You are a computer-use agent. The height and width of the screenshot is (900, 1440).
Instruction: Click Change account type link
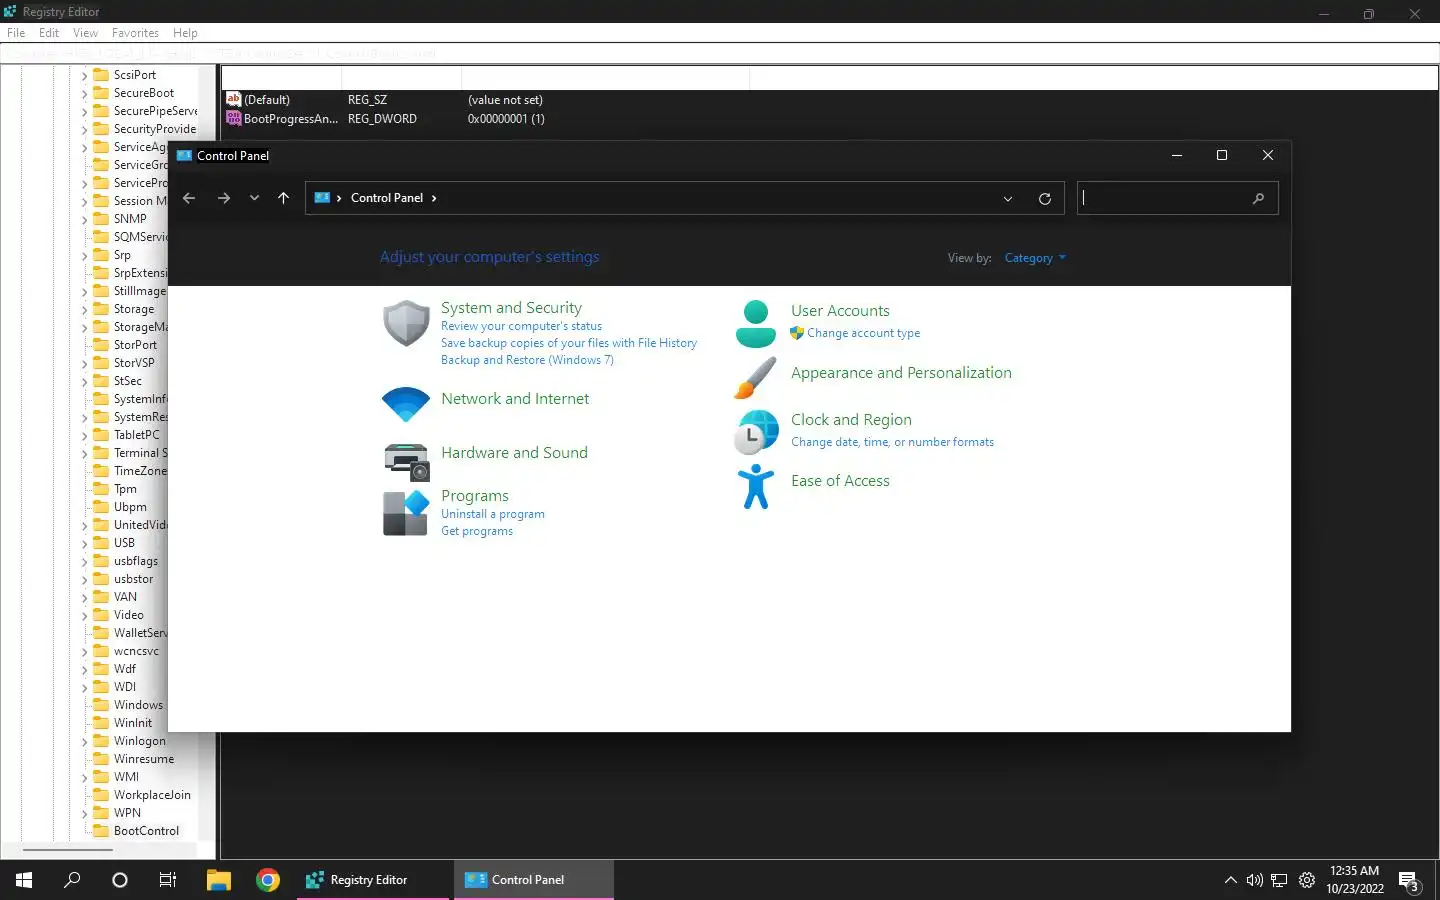(864, 333)
